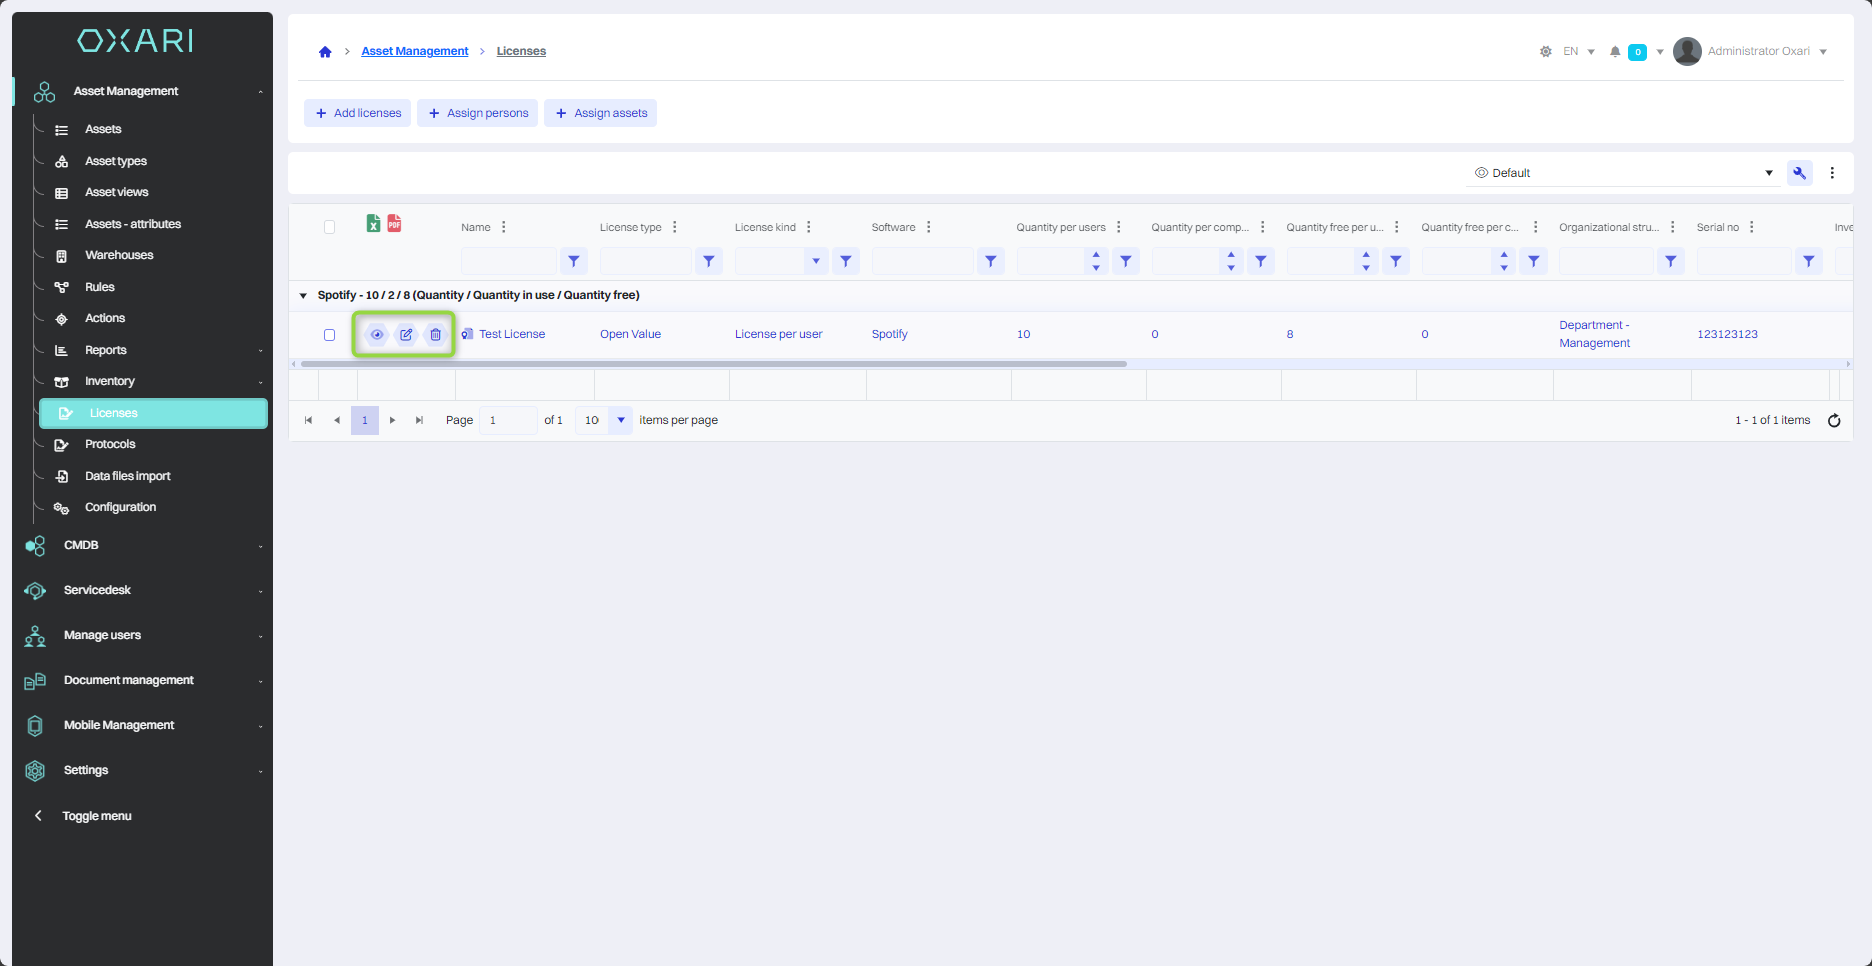Click the Assign persons button
The width and height of the screenshot is (1872, 966).
(x=478, y=113)
